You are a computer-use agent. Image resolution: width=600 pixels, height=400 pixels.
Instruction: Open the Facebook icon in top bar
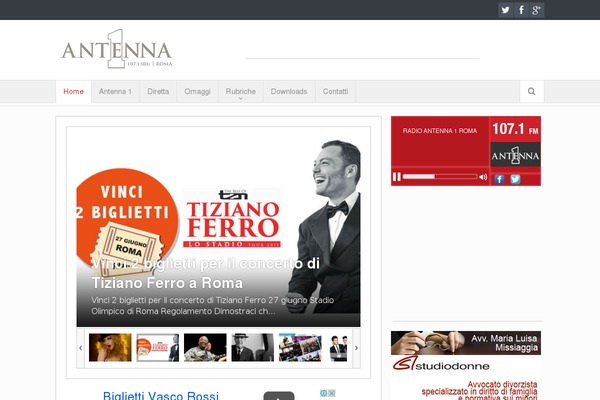pyautogui.click(x=521, y=10)
